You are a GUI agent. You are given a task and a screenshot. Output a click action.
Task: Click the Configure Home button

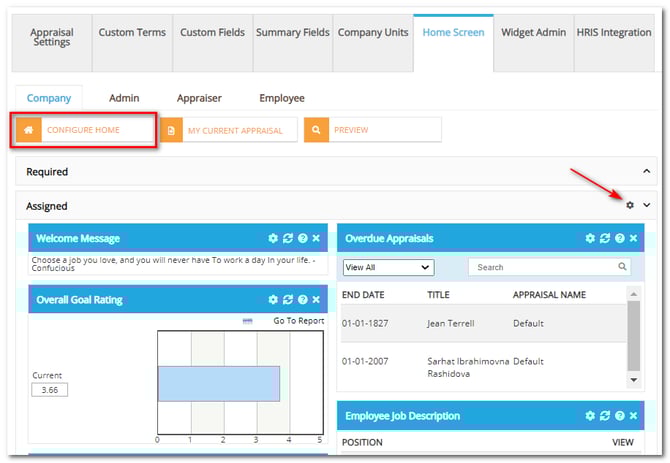coord(85,131)
